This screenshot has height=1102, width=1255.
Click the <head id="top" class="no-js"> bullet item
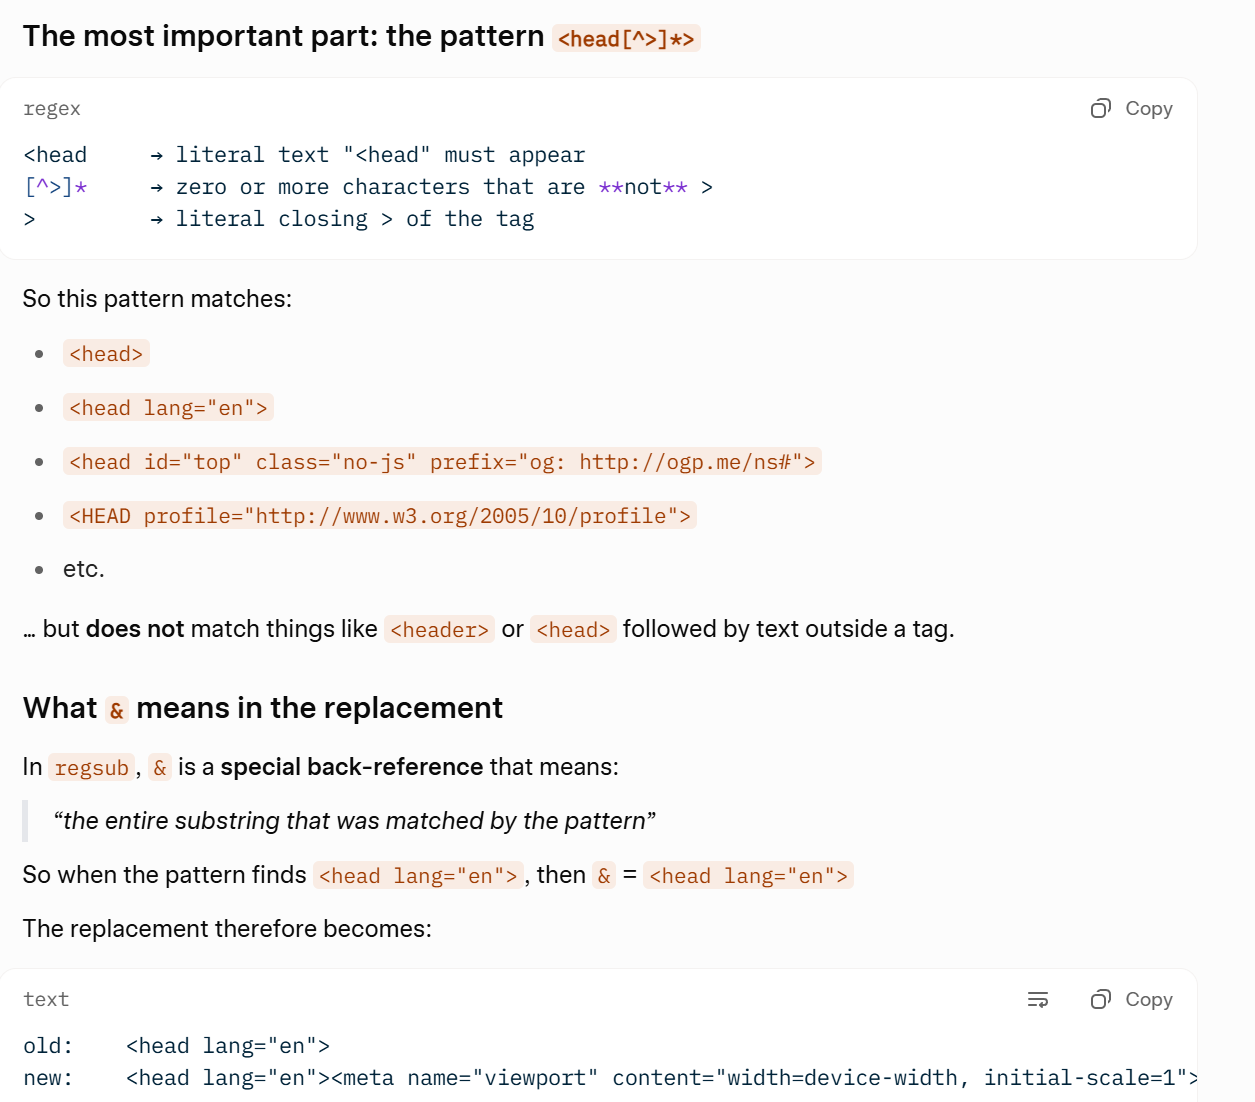click(442, 462)
